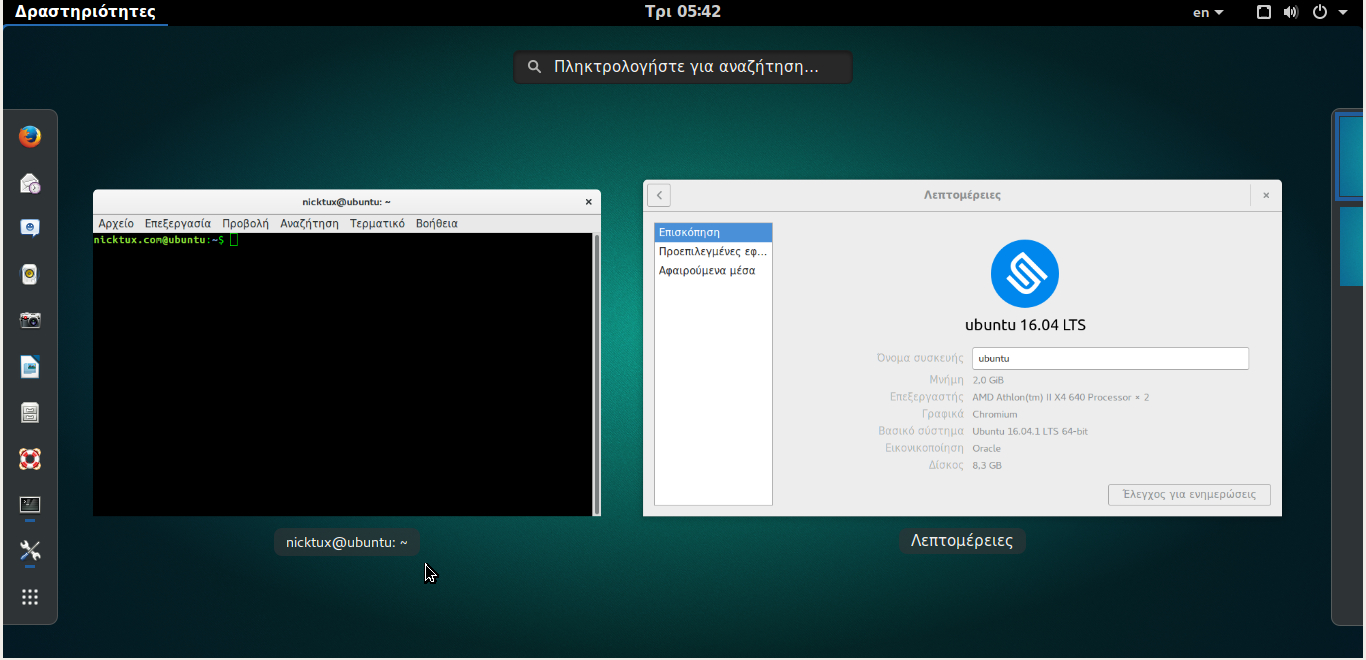This screenshot has height=660, width=1366.
Task: Open the Evolution mail icon in dock
Action: (30, 183)
